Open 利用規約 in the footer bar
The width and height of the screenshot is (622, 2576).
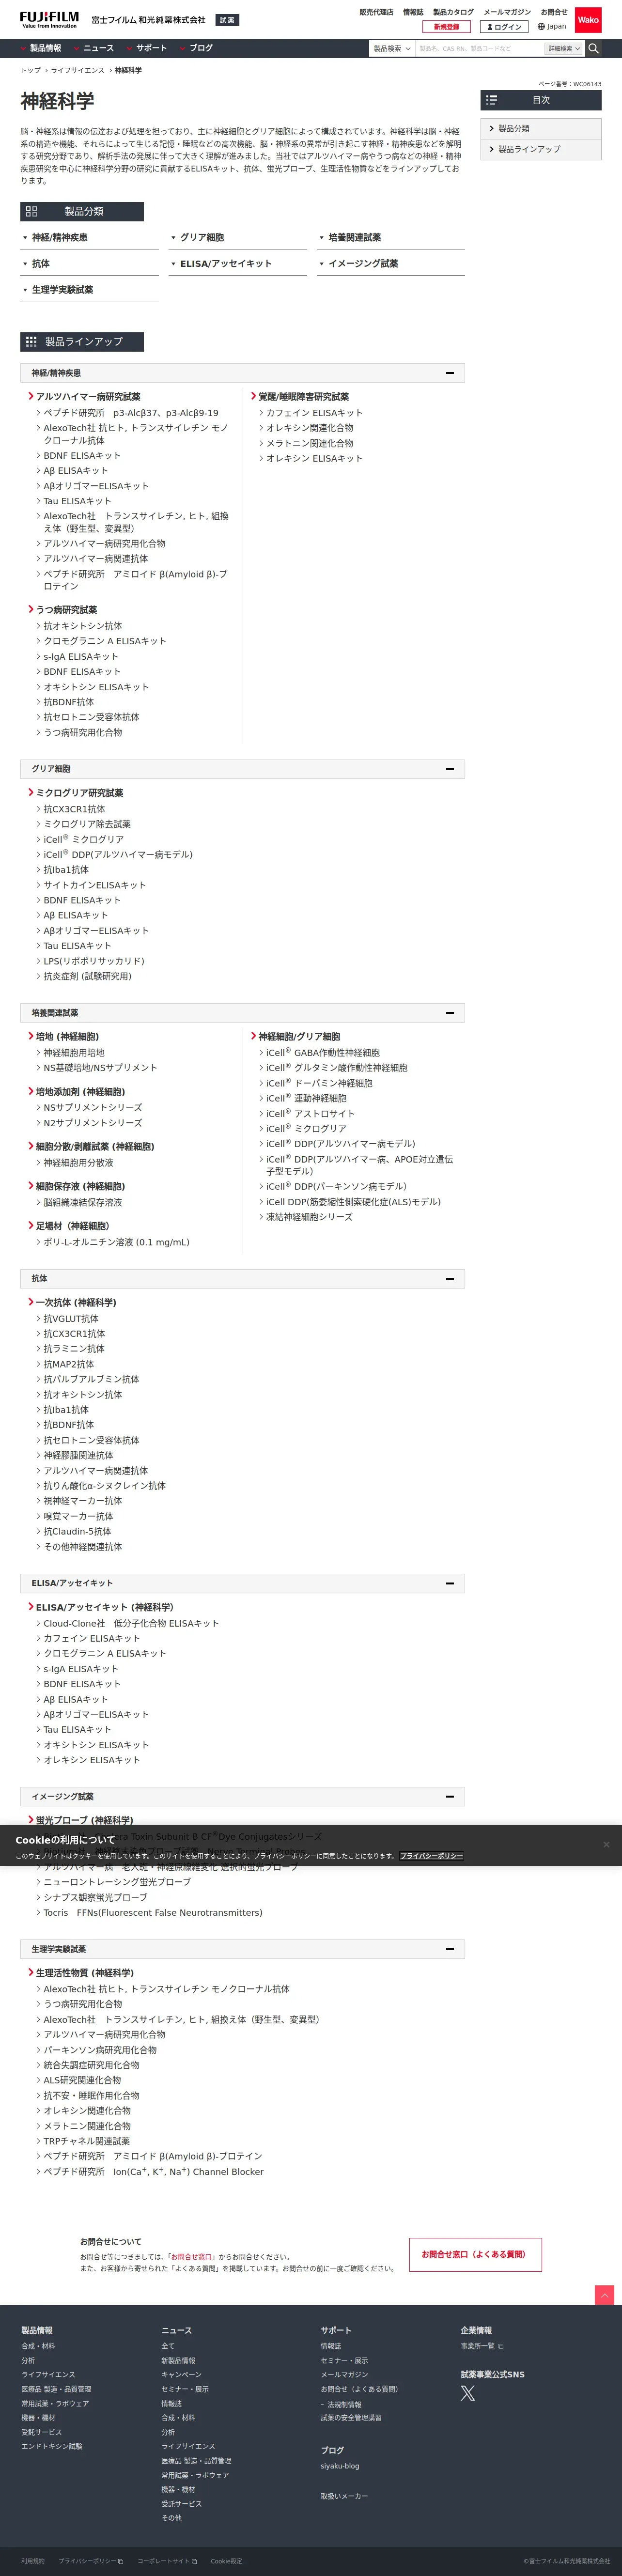33,2561
